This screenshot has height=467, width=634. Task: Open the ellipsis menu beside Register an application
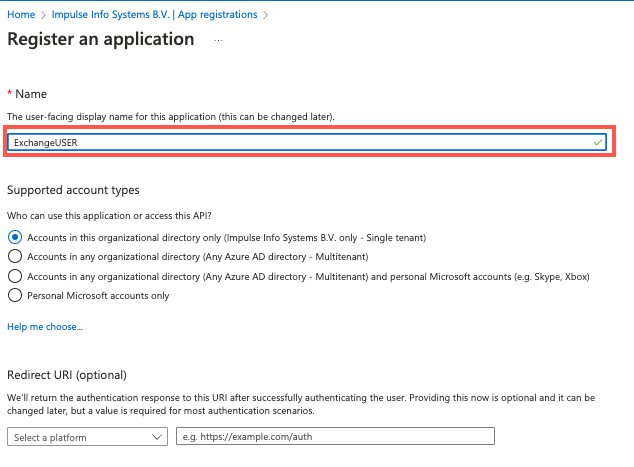(218, 40)
